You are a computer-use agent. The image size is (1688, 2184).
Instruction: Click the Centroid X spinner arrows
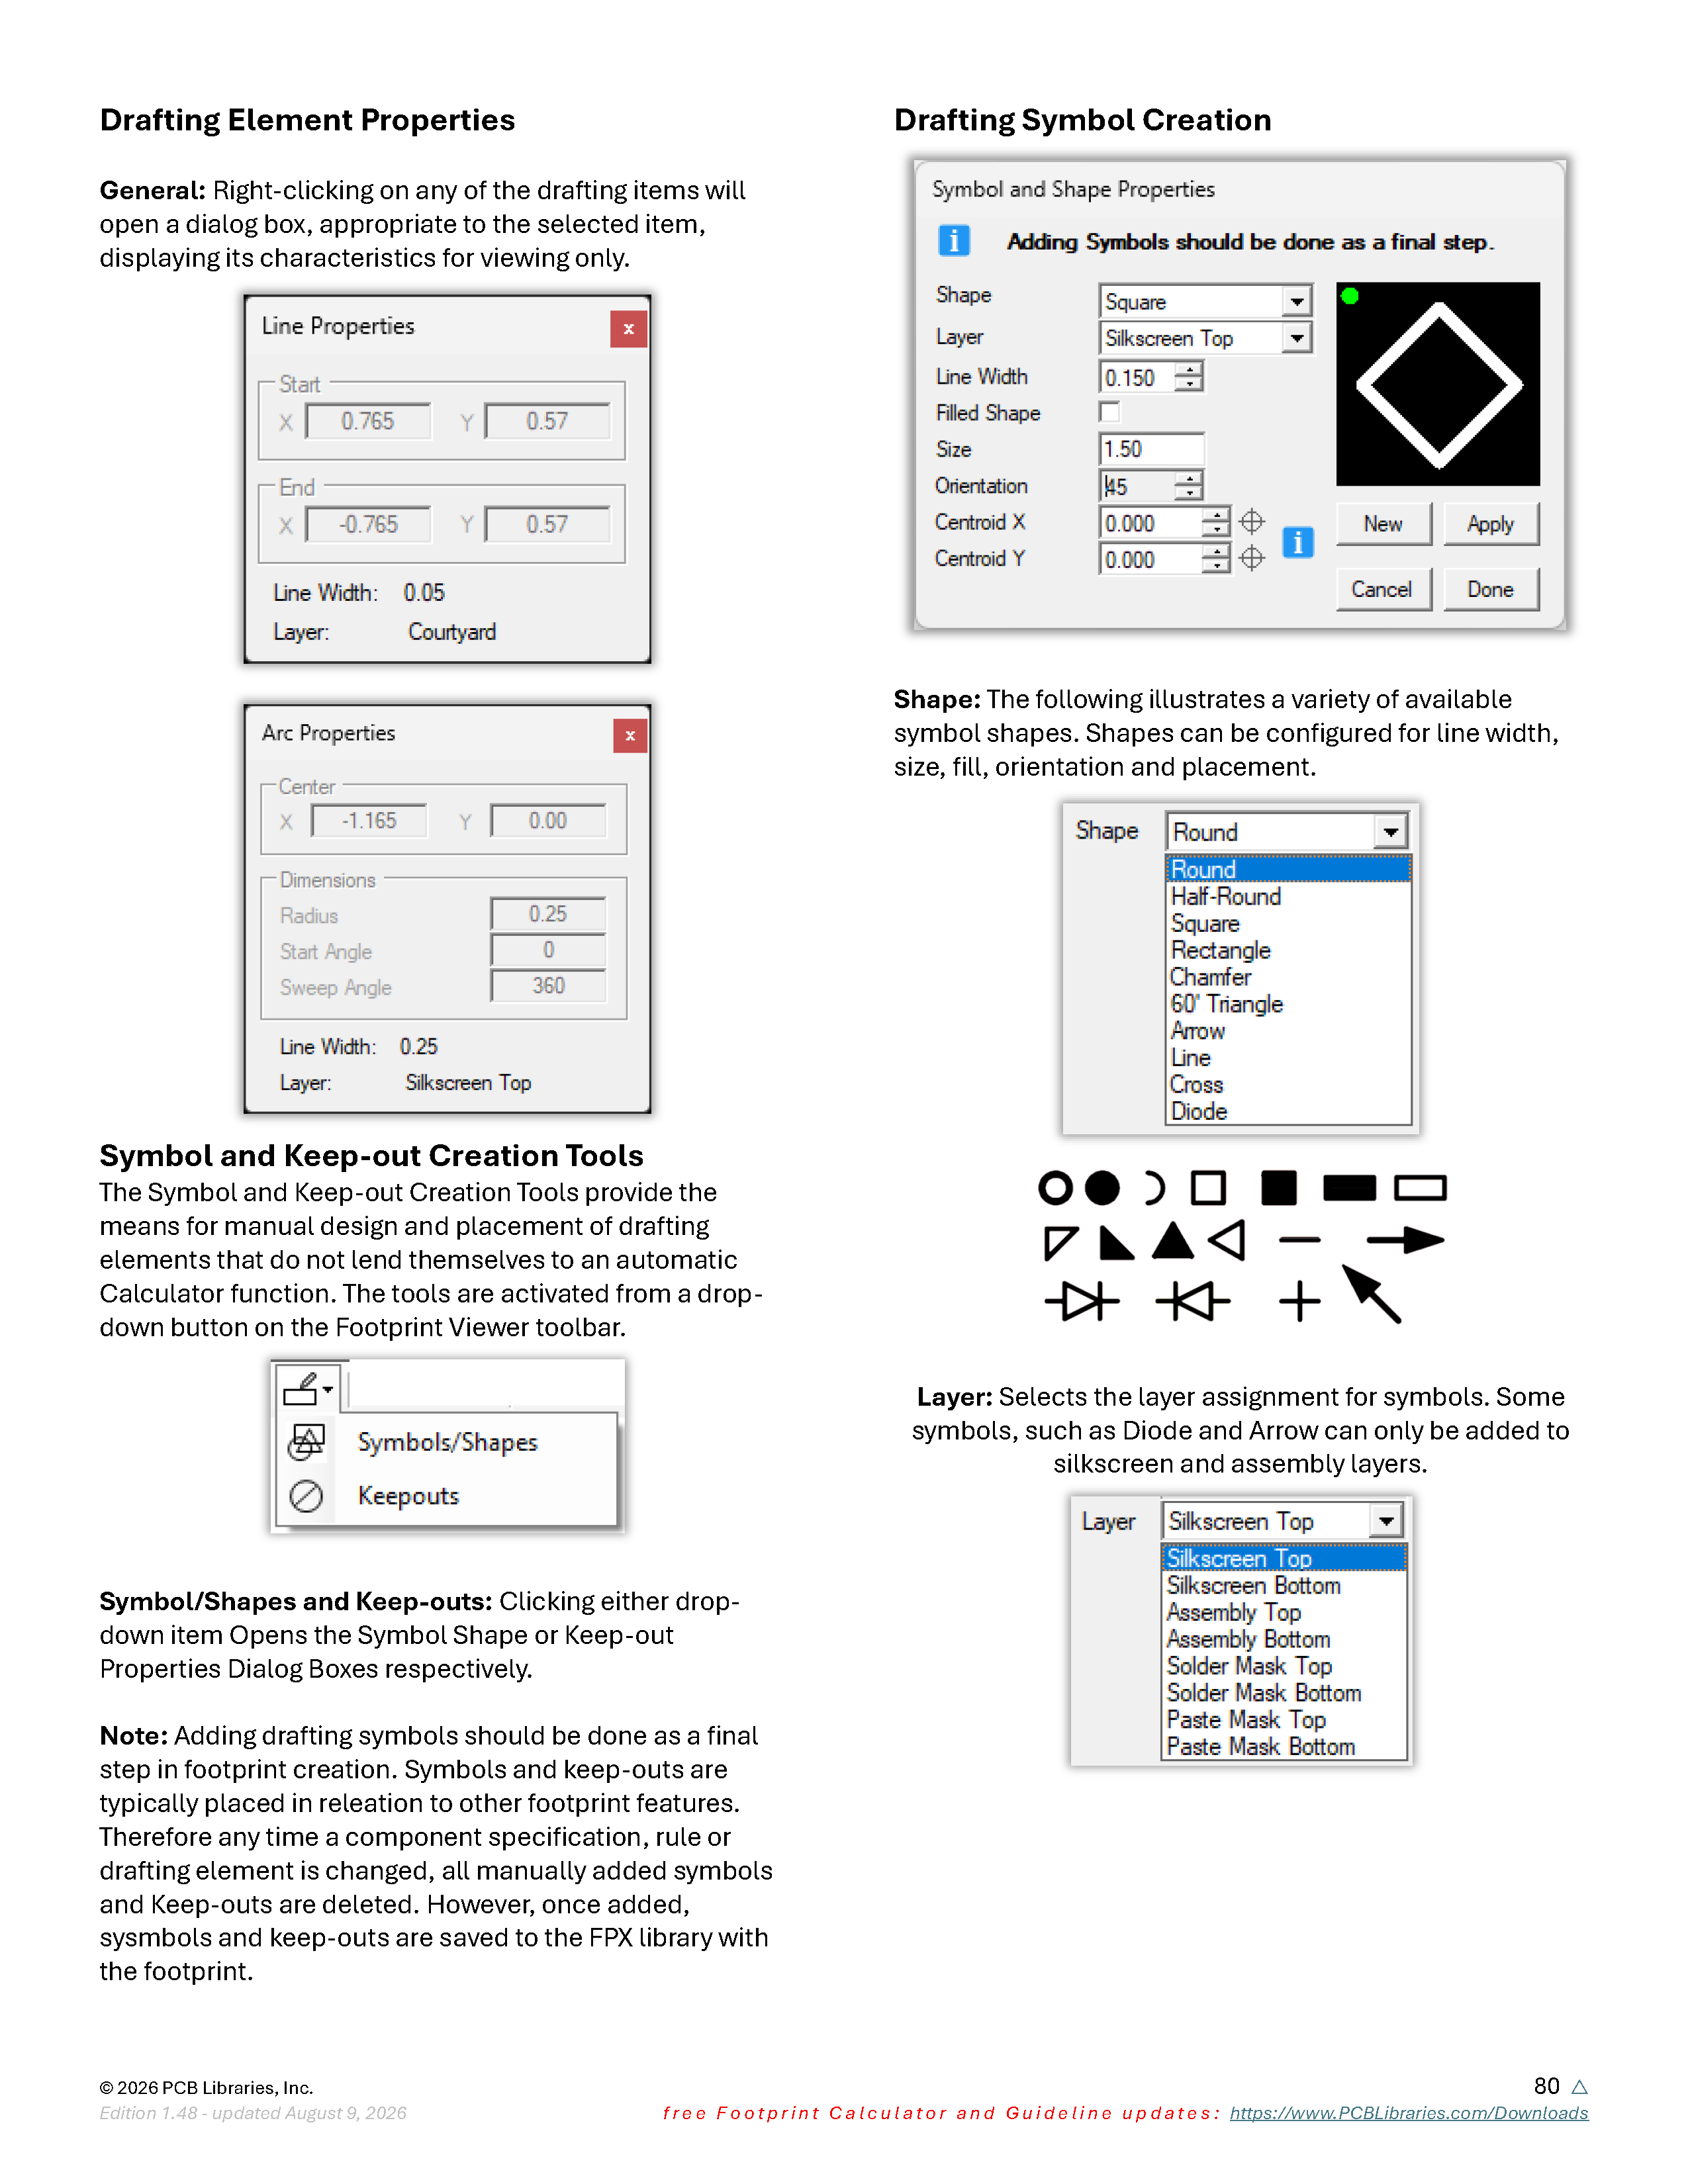[1216, 522]
